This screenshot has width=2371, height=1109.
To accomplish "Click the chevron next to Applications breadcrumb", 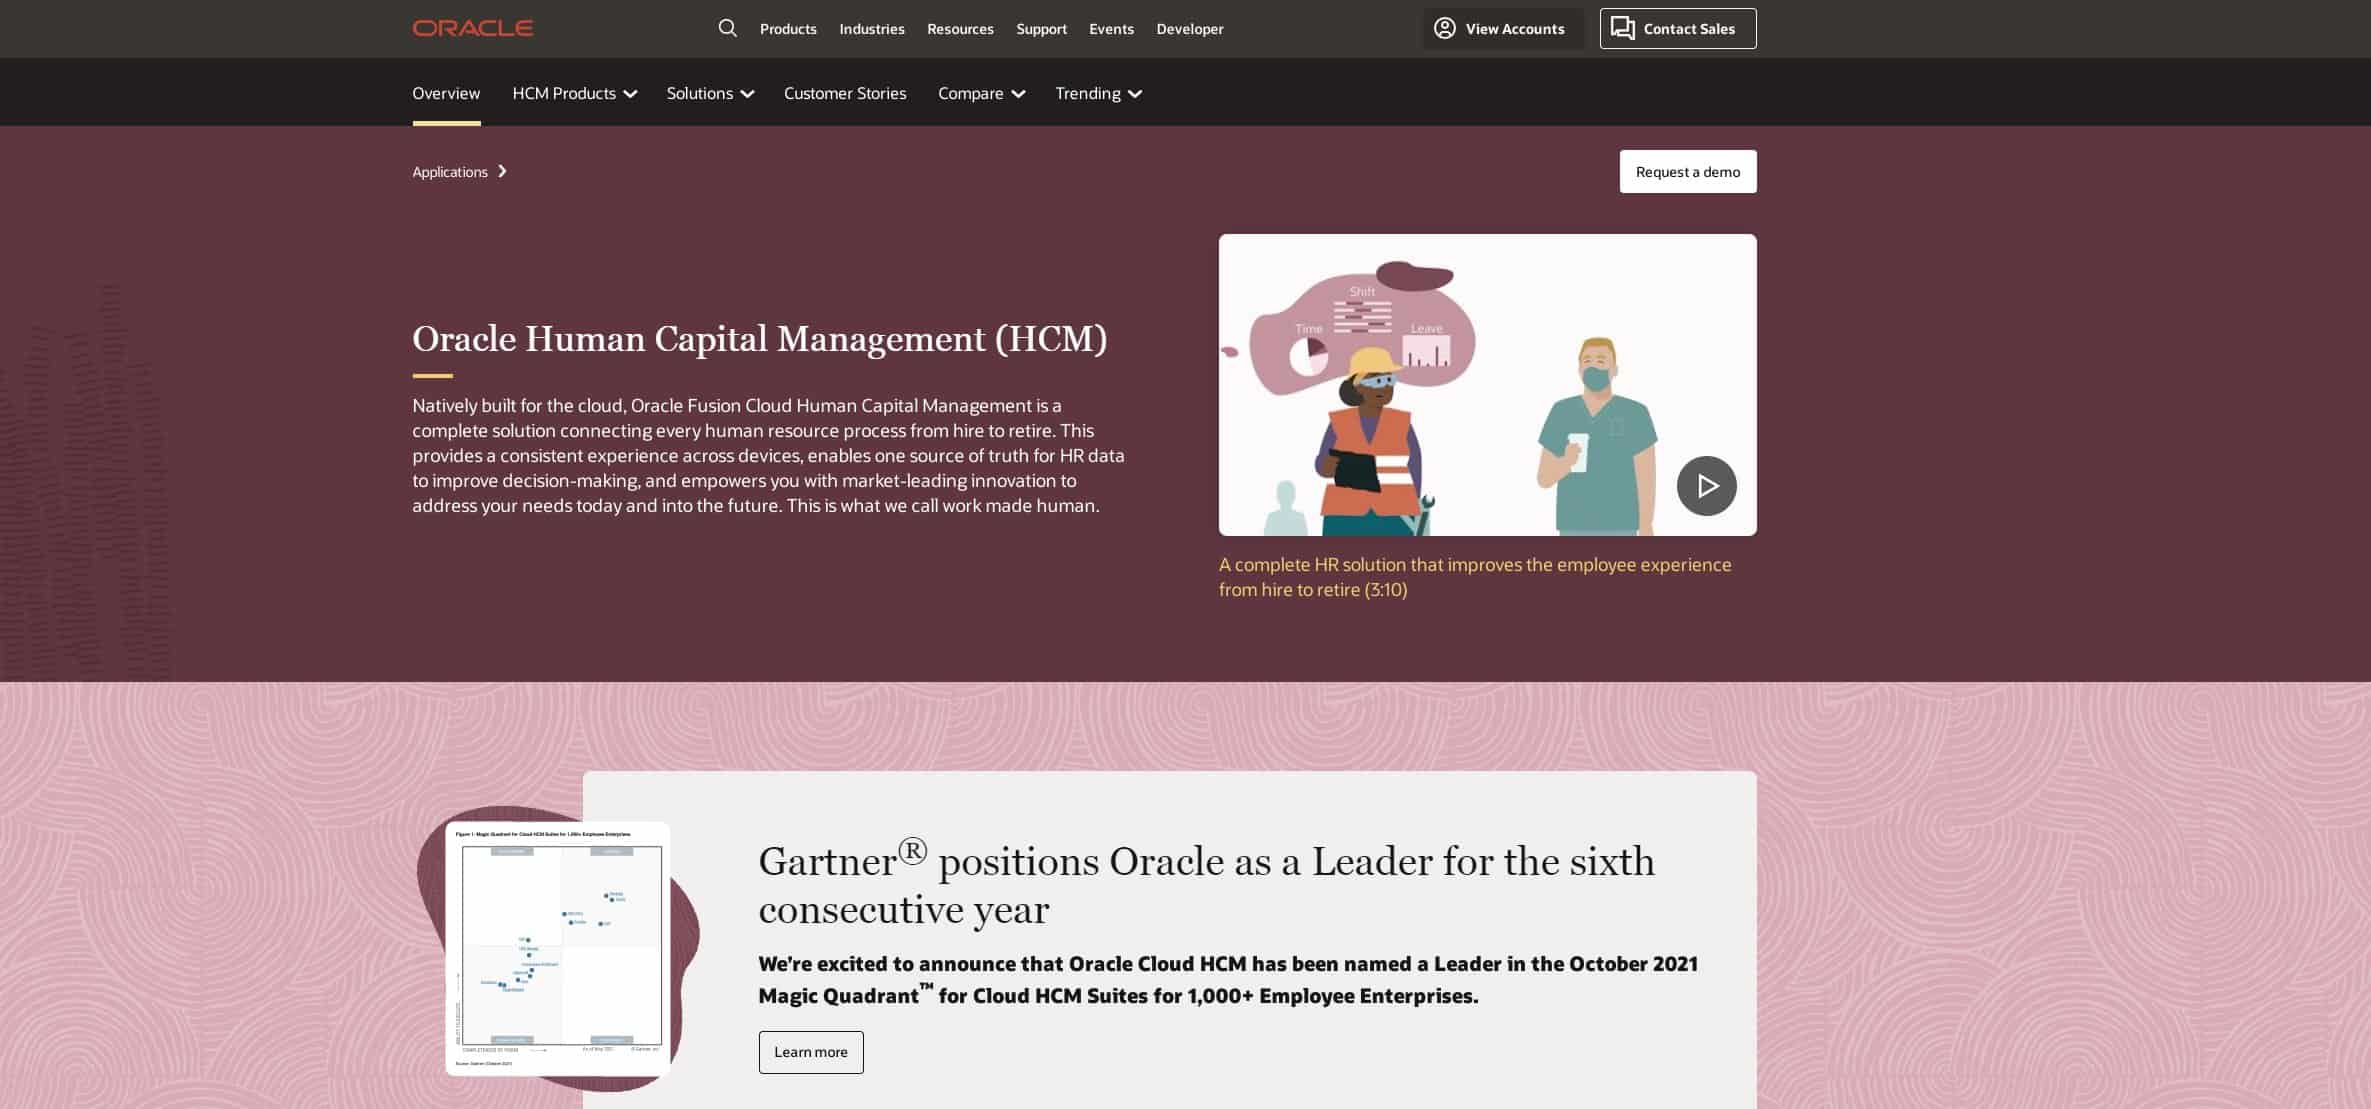I will [502, 171].
